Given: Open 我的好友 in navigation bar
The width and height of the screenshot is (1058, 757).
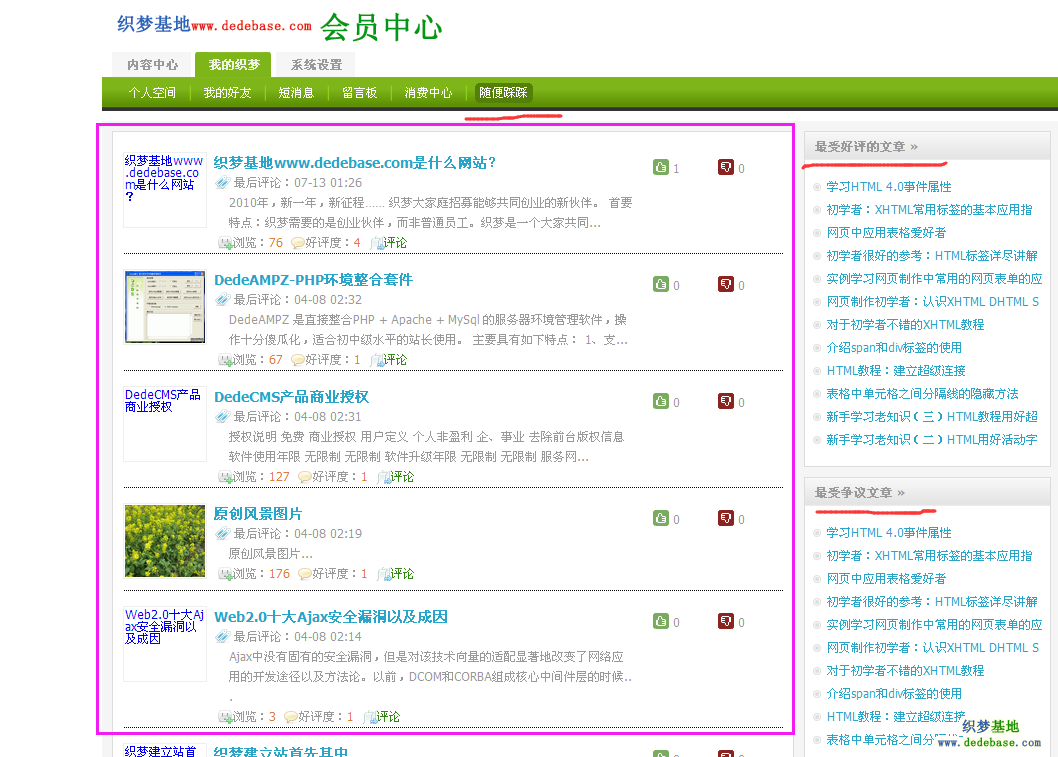Looking at the screenshot, I should click(x=227, y=92).
